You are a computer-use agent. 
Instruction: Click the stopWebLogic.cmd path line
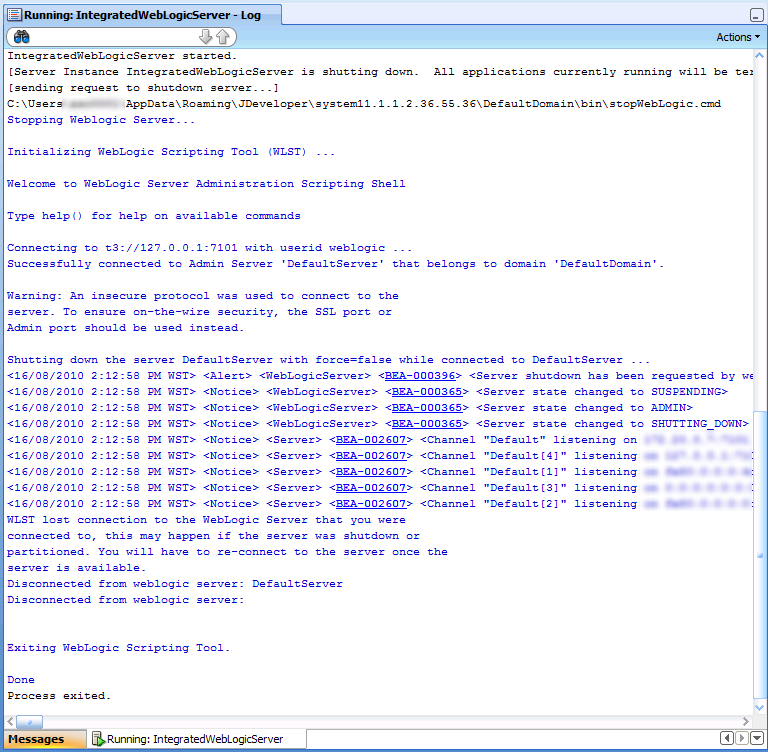click(364, 104)
